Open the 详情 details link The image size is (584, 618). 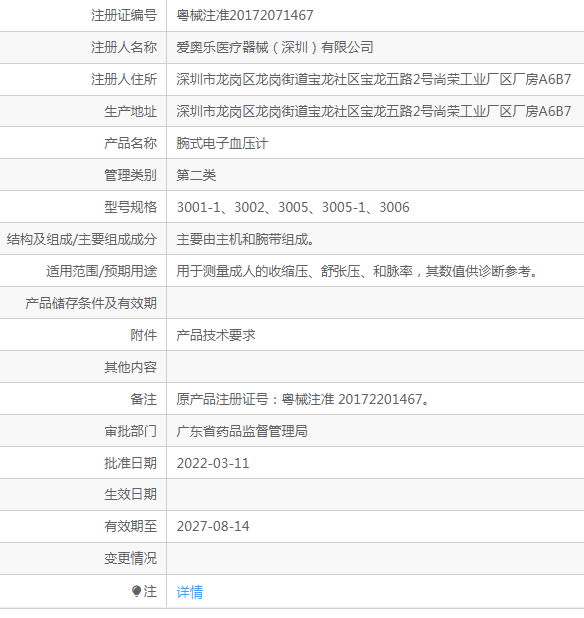pyautogui.click(x=190, y=592)
